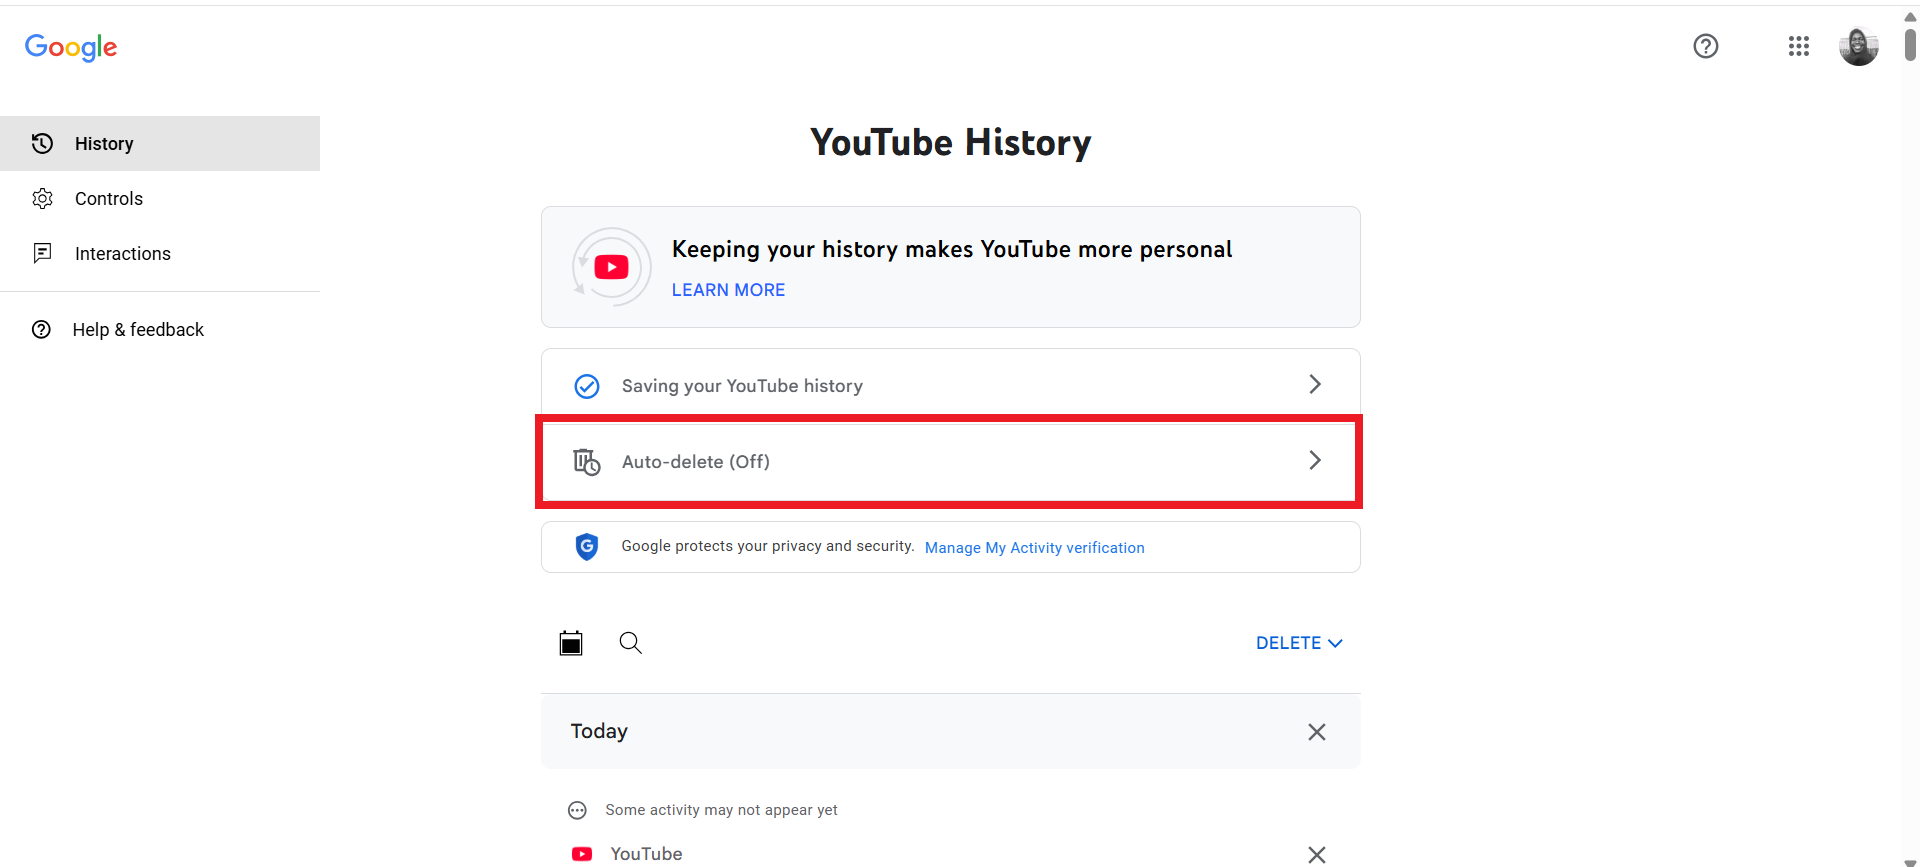Image resolution: width=1920 pixels, height=867 pixels.
Task: Expand the Auto-delete (Off) row chevron
Action: point(1315,461)
